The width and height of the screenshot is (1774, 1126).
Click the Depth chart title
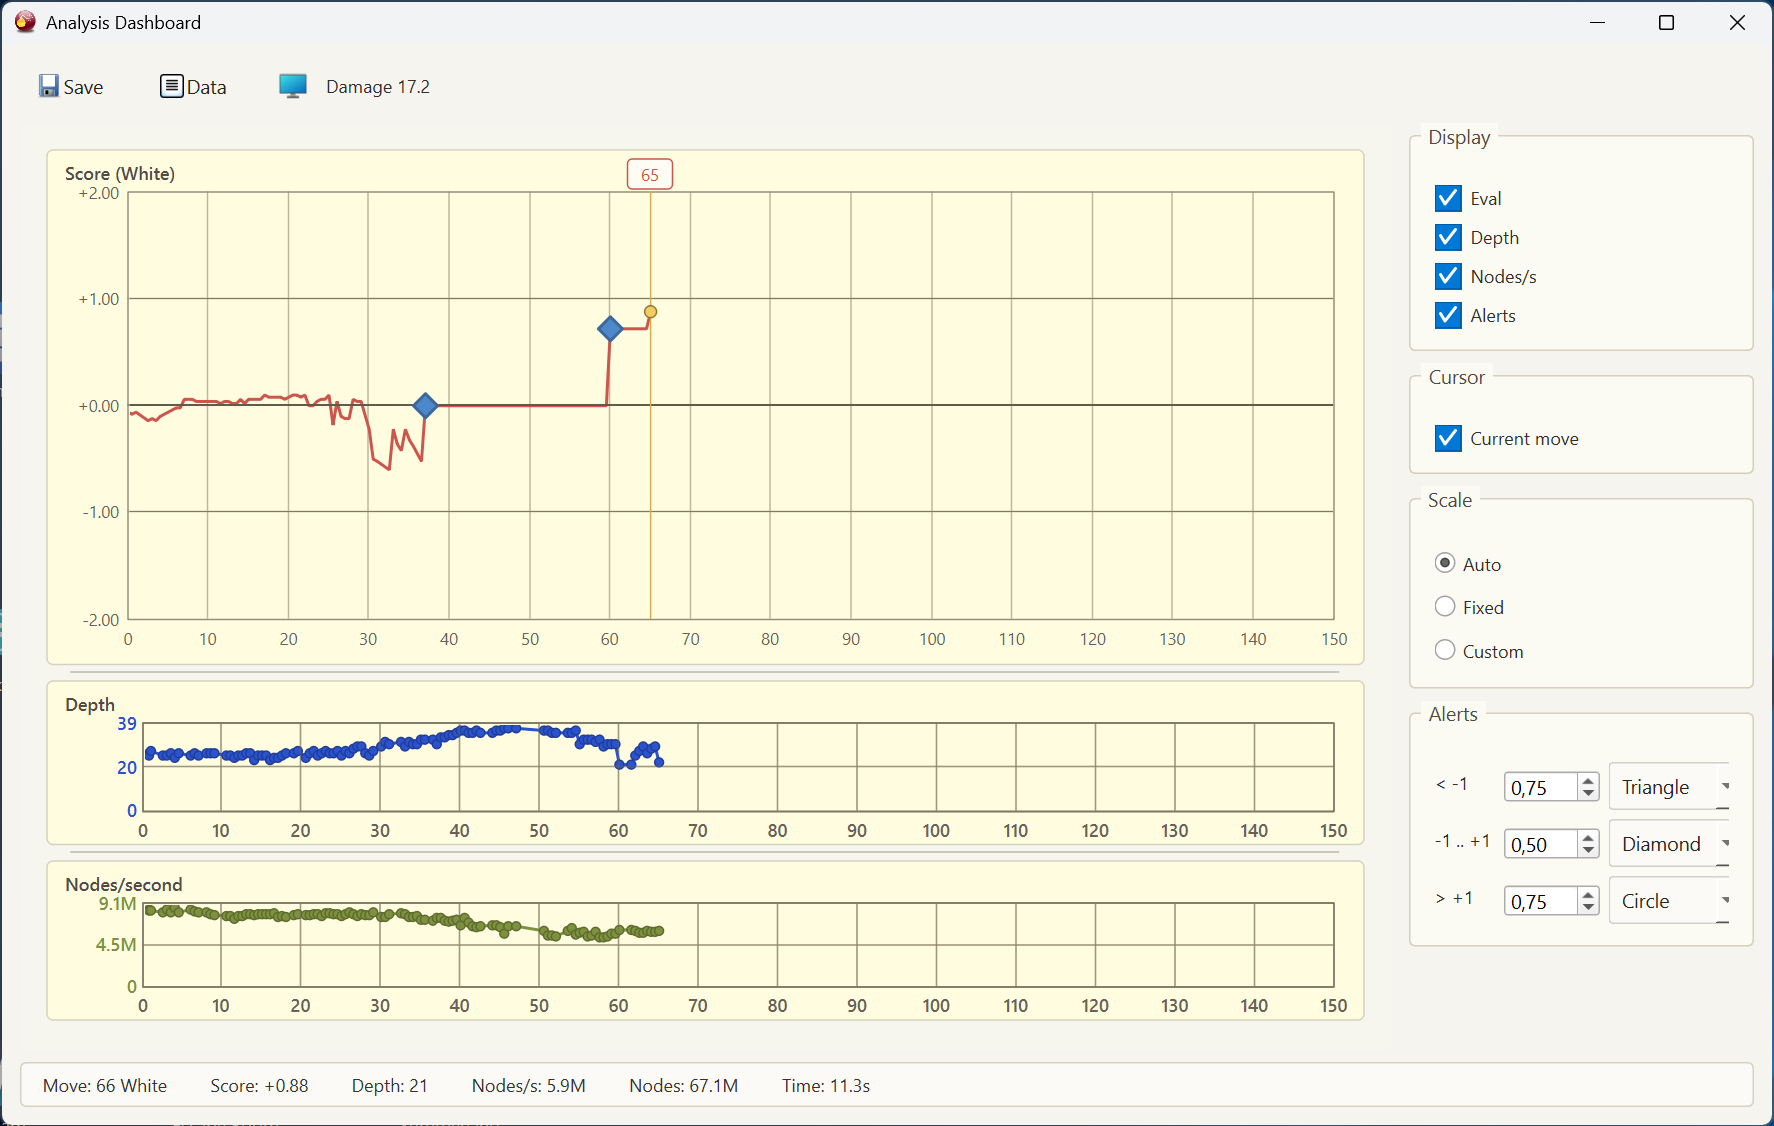(90, 705)
